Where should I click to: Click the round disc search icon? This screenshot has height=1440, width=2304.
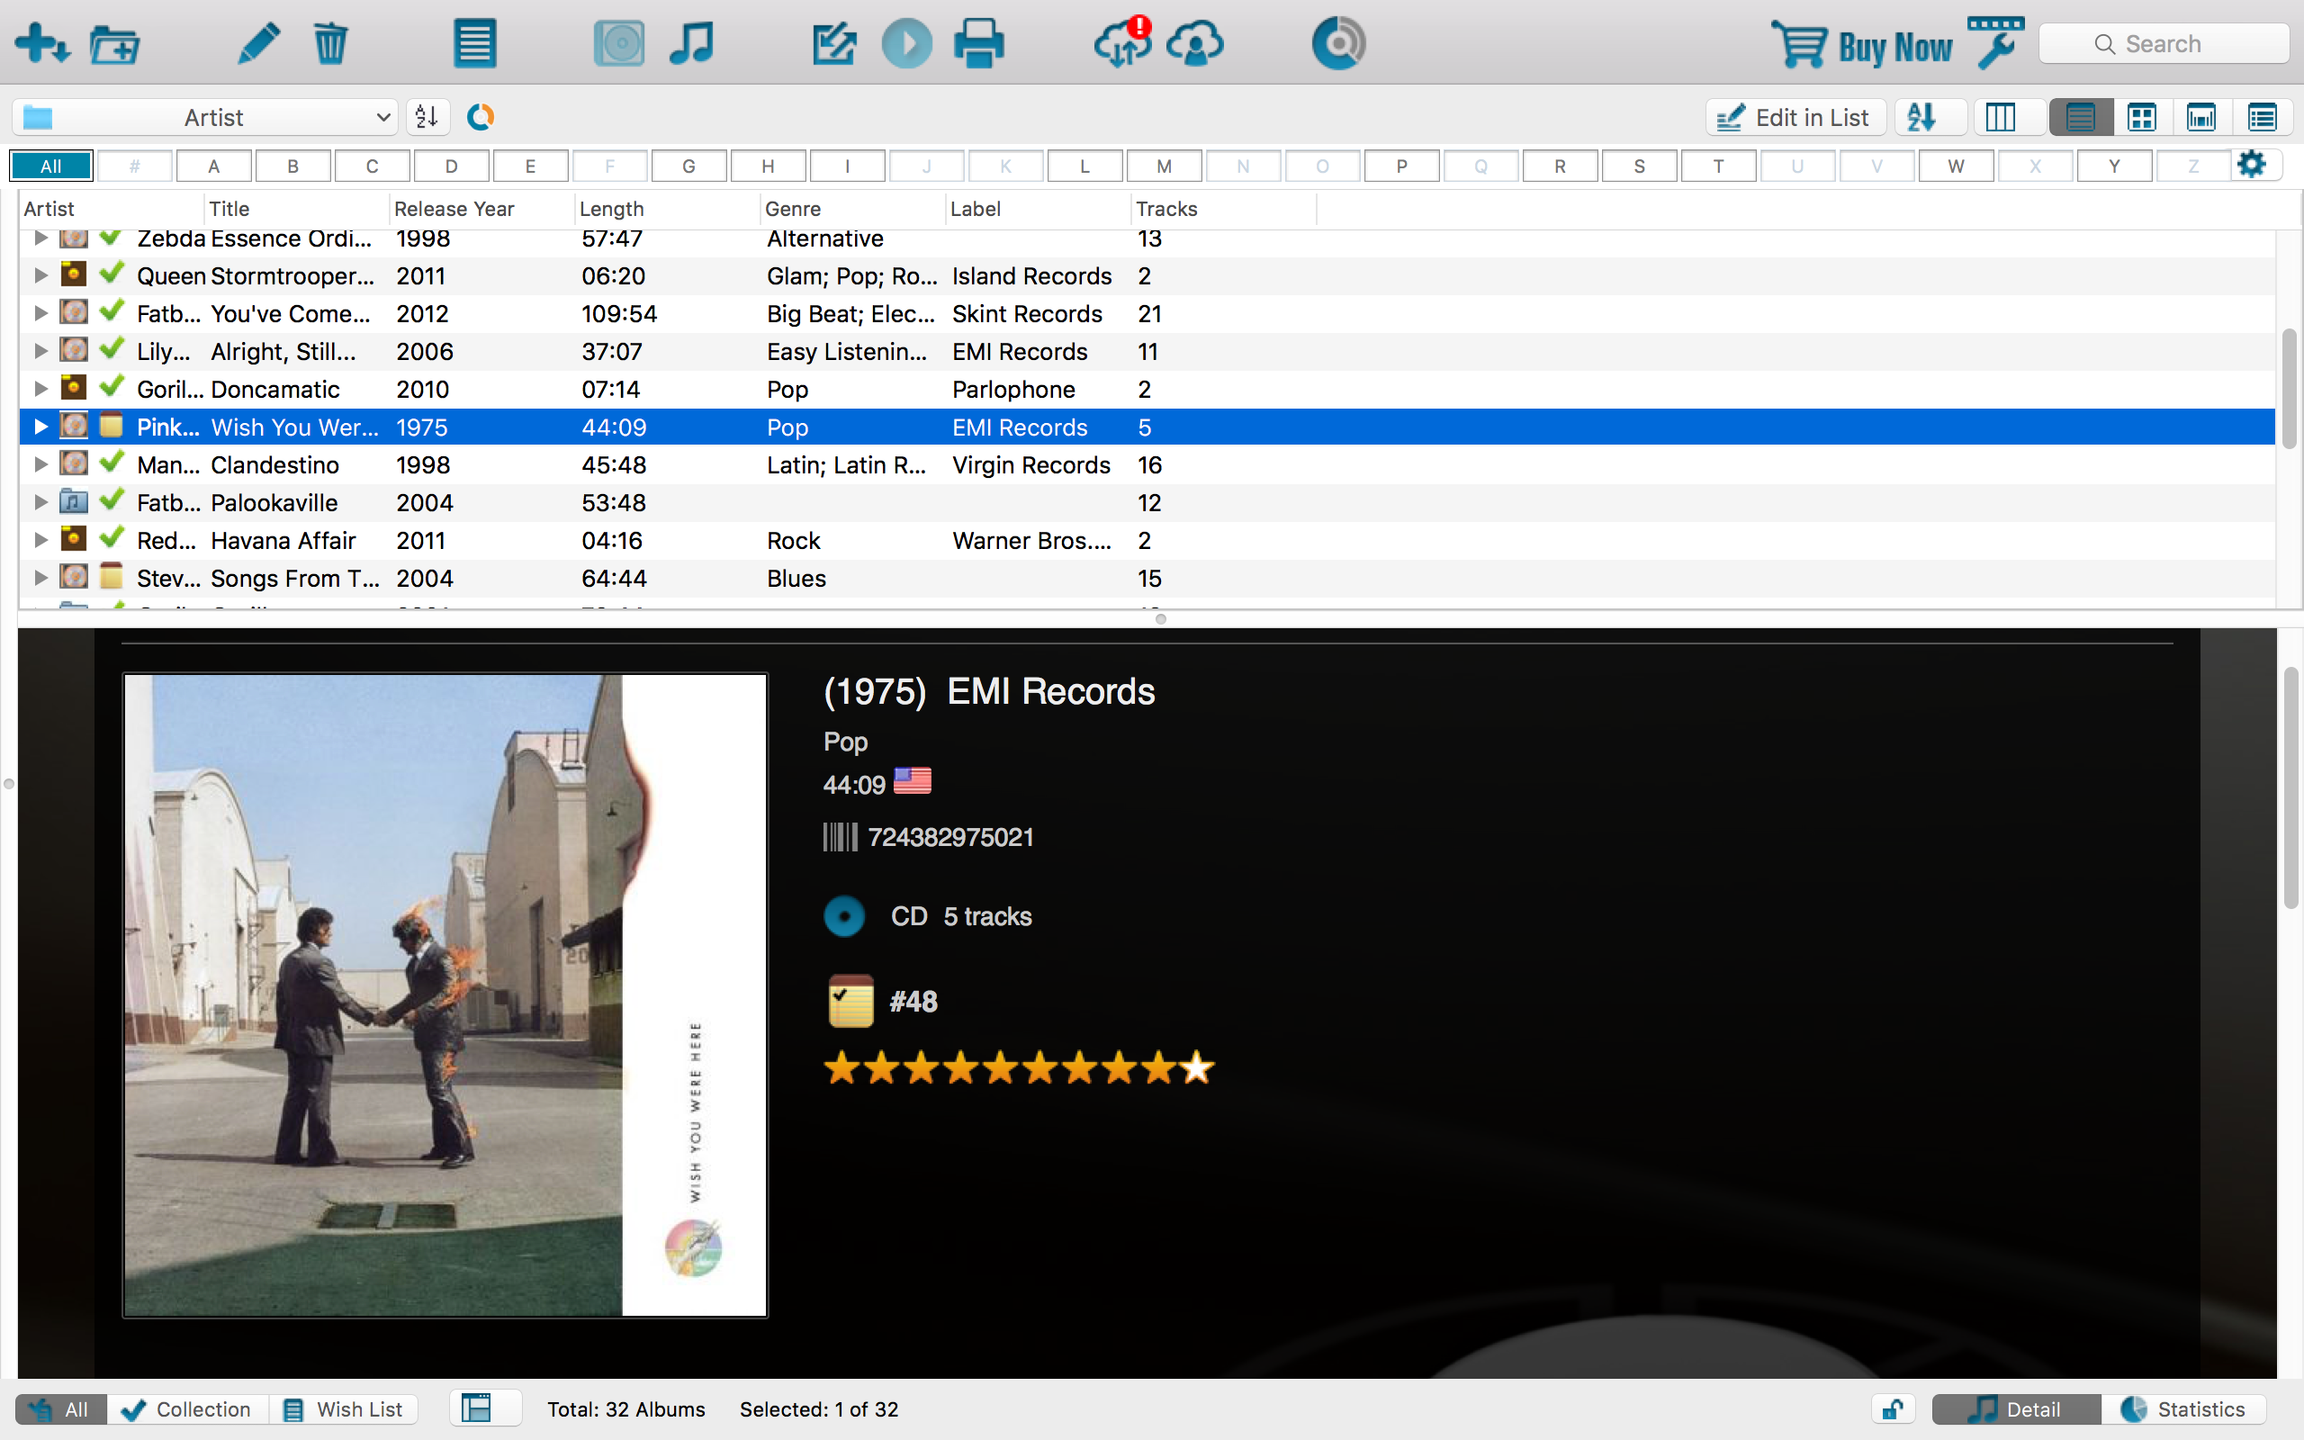pyautogui.click(x=1339, y=44)
